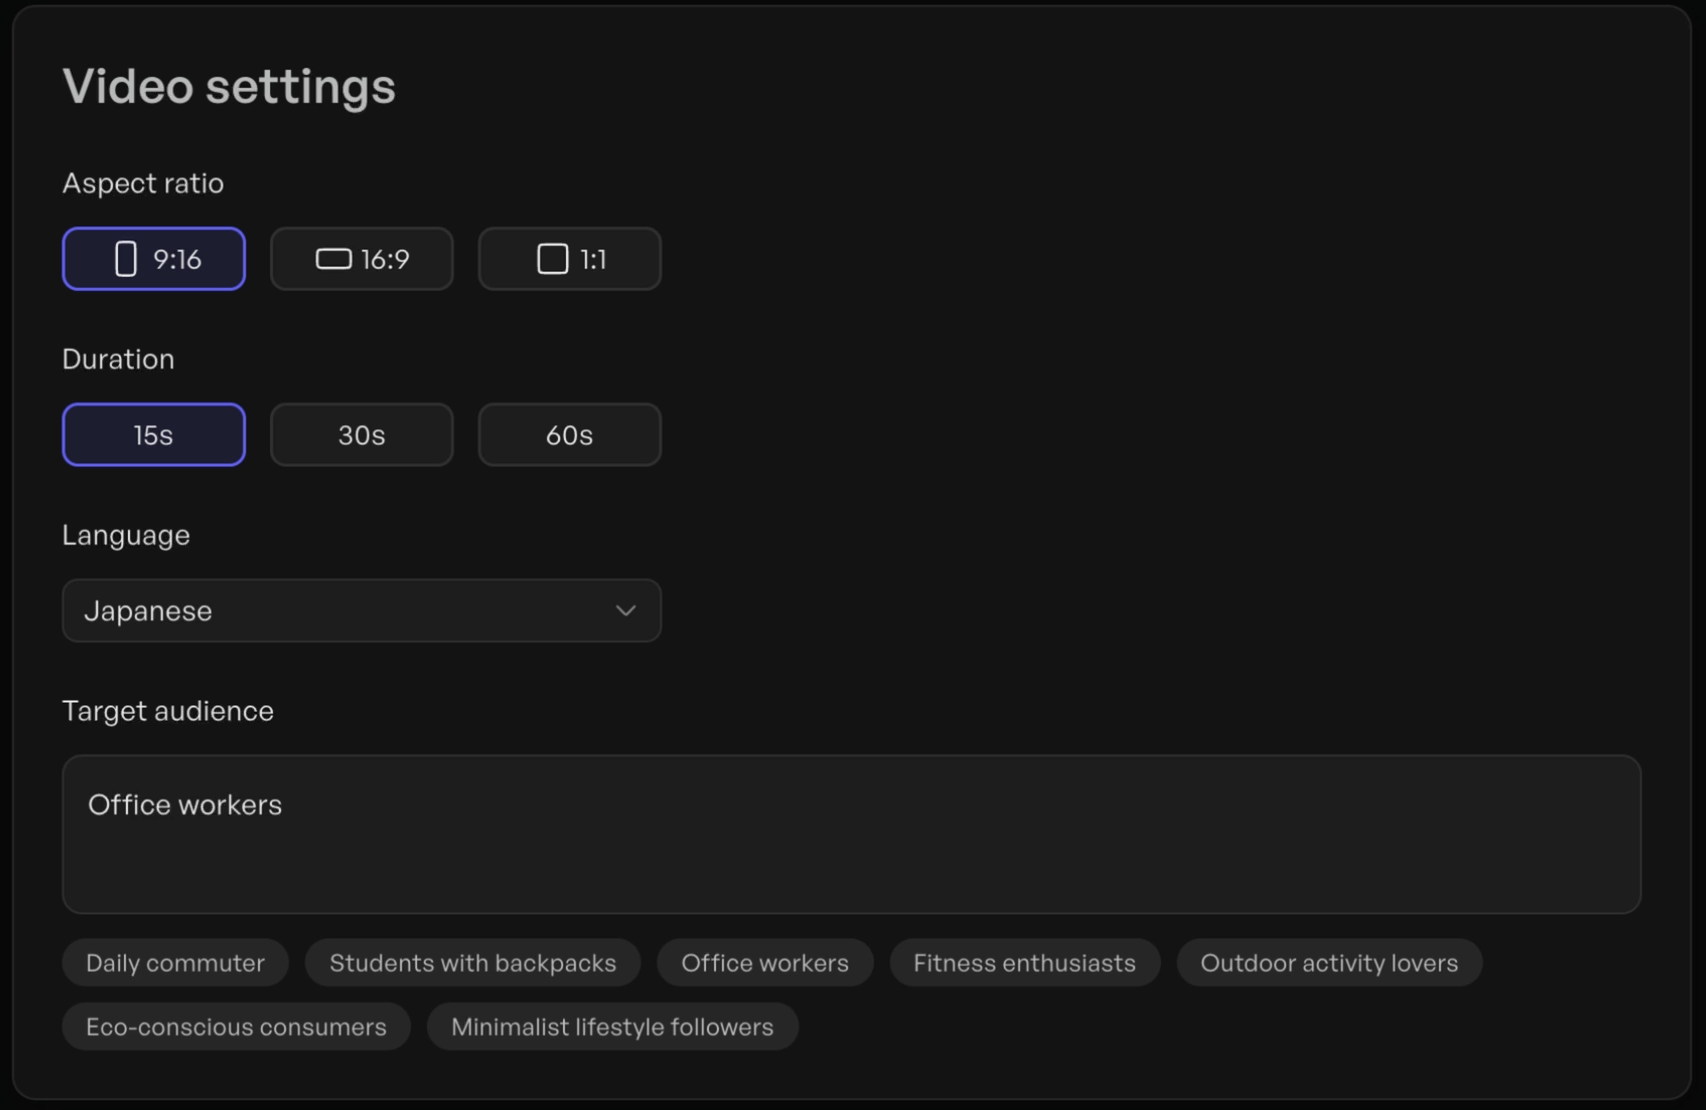Add the Outdoor activity lovers chip
Screen dimensions: 1706x1110
point(1329,963)
